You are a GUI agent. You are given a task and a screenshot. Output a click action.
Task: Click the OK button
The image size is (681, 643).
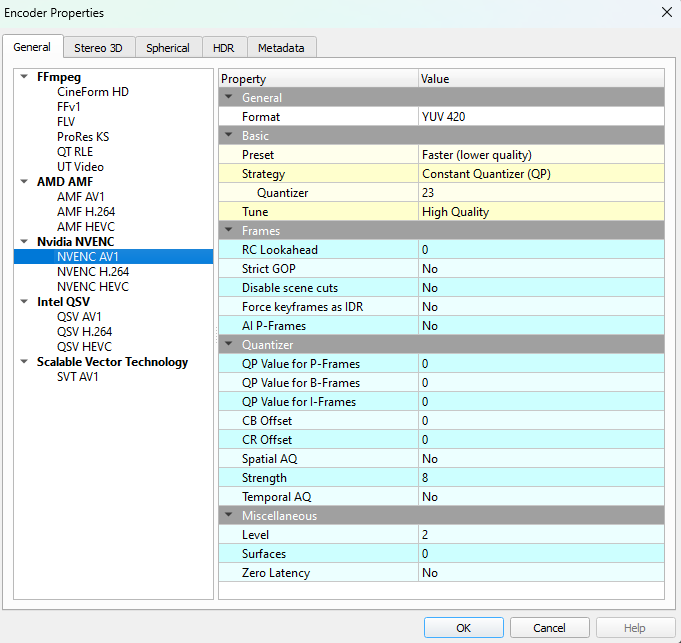point(463,628)
